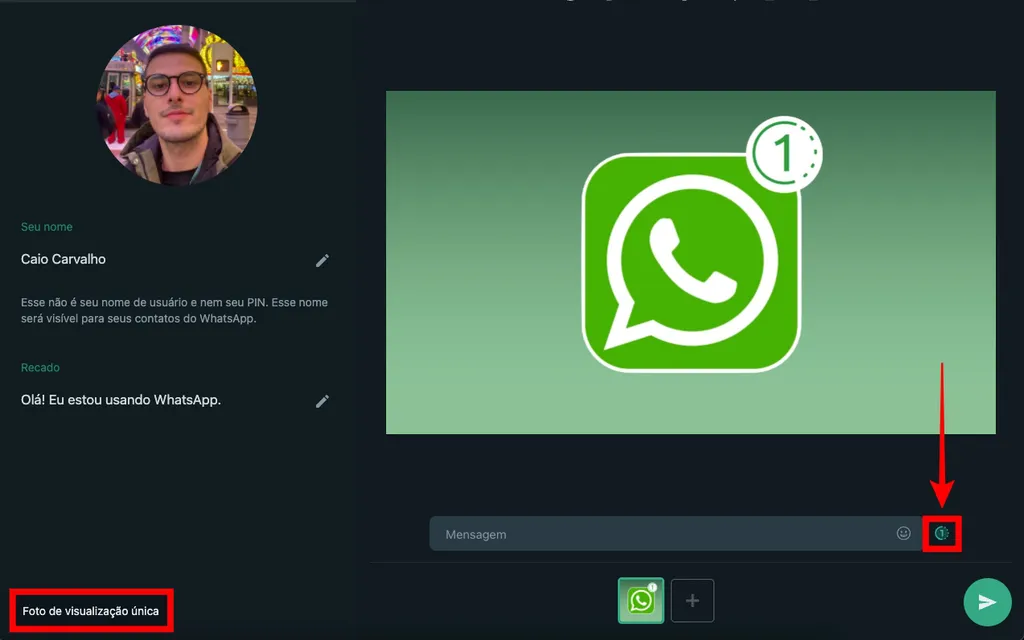Screen dimensions: 1024x640
Task: Add another file with the plus button
Action: pyautogui.click(x=692, y=601)
